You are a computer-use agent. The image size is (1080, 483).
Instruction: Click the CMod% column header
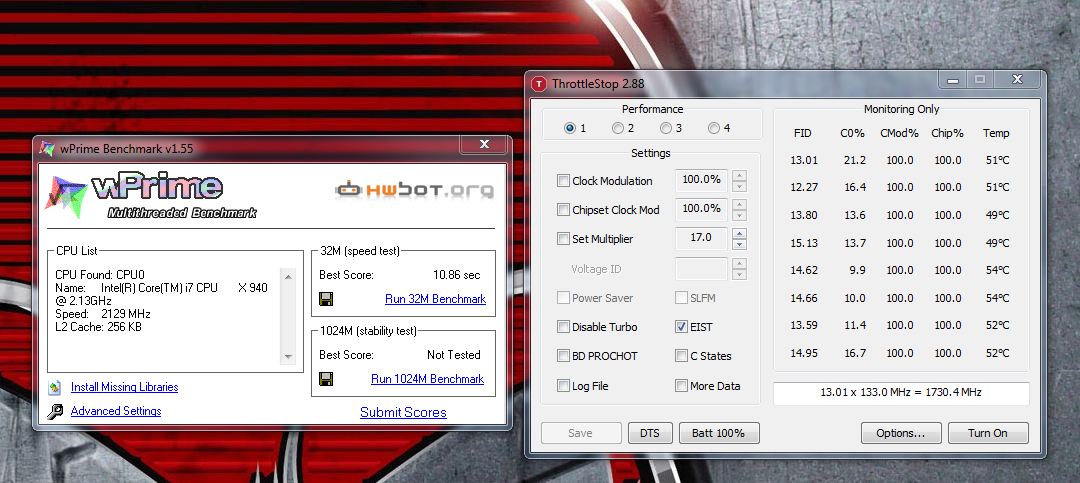click(900, 134)
